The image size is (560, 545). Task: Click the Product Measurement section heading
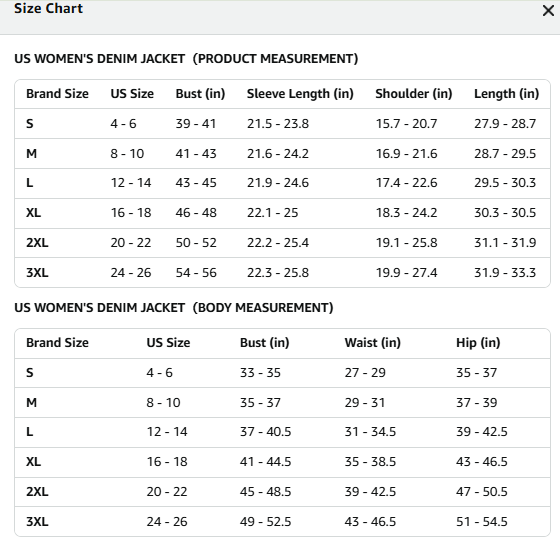coord(186,59)
